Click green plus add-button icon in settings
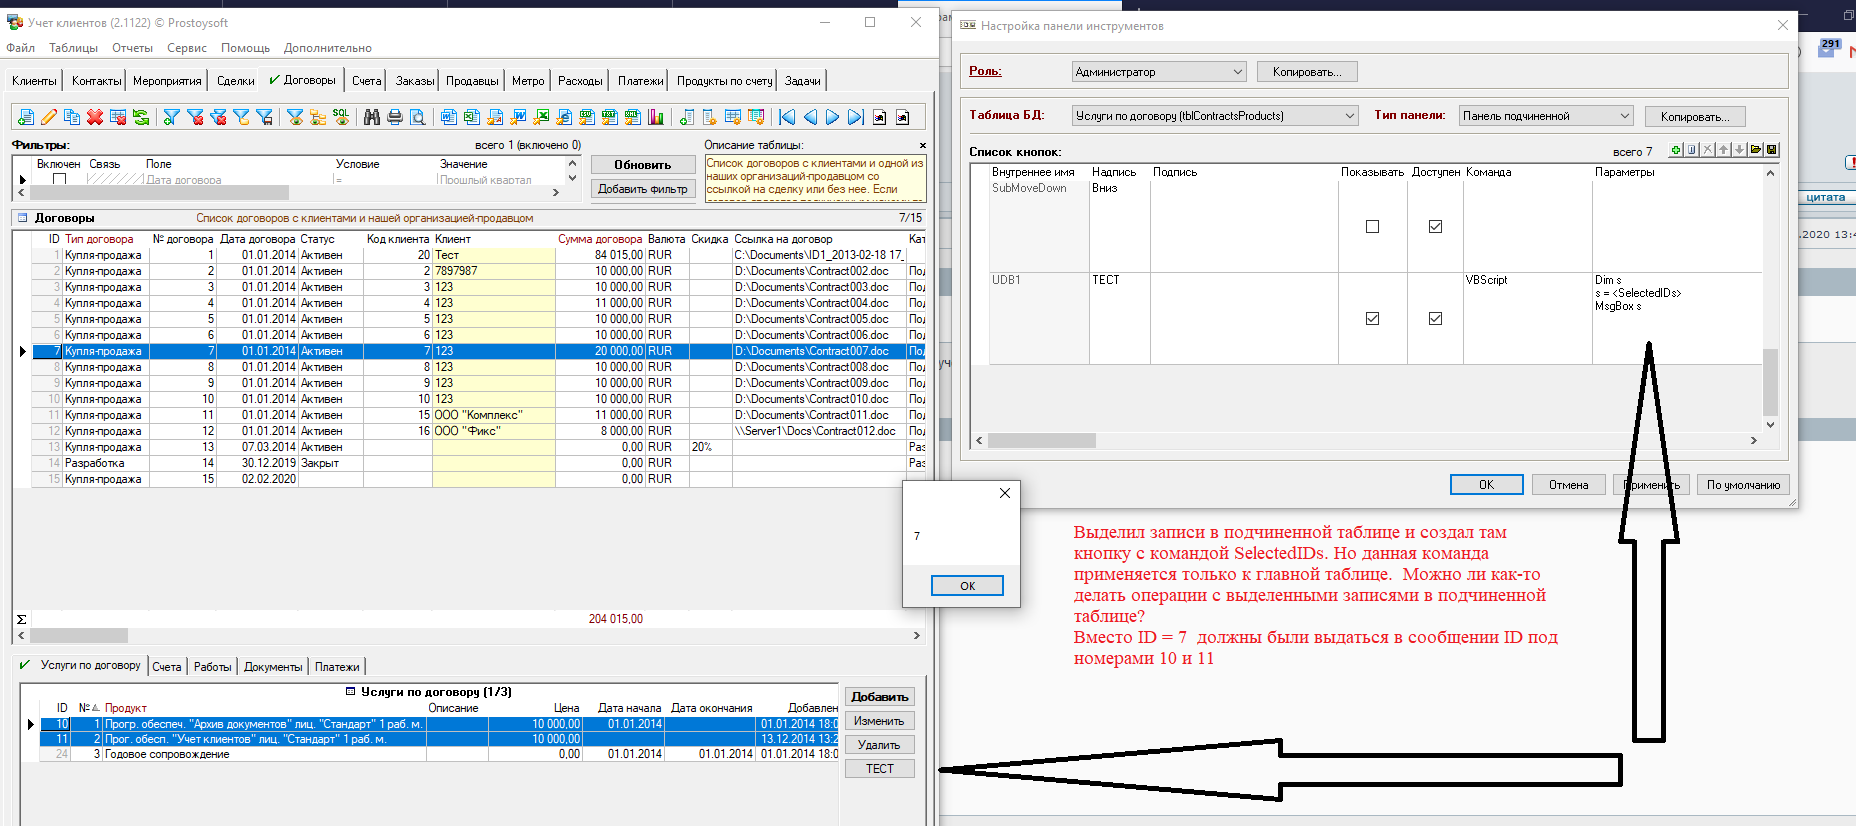1856x826 pixels. [x=1676, y=150]
